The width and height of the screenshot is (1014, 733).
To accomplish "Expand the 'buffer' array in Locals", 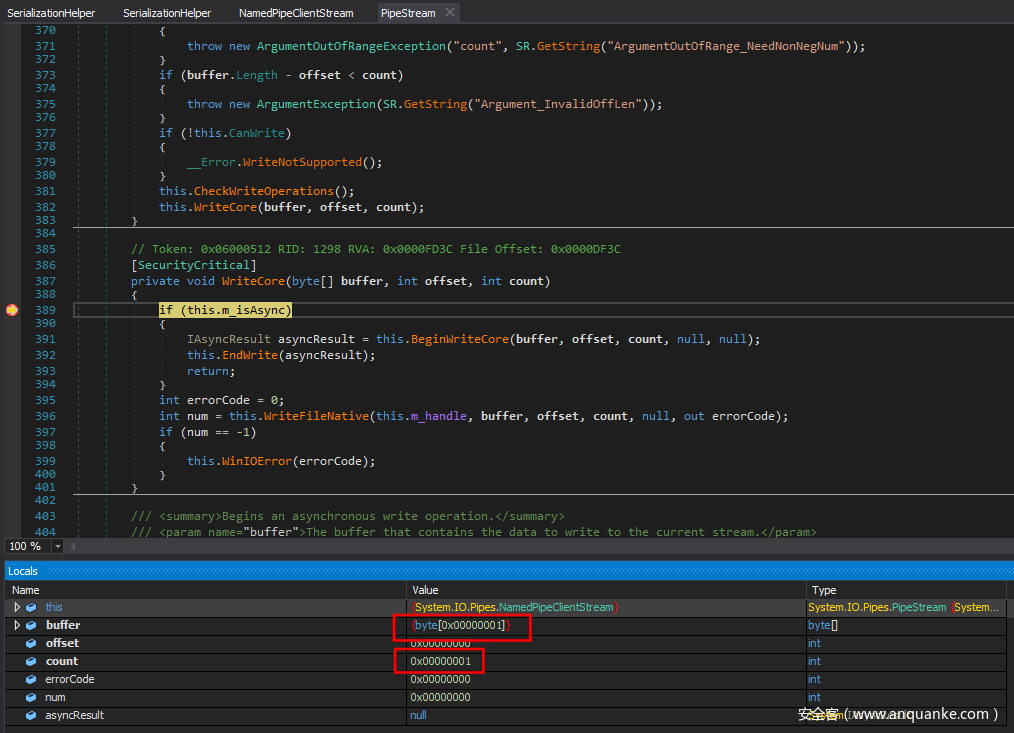I will click(x=17, y=625).
